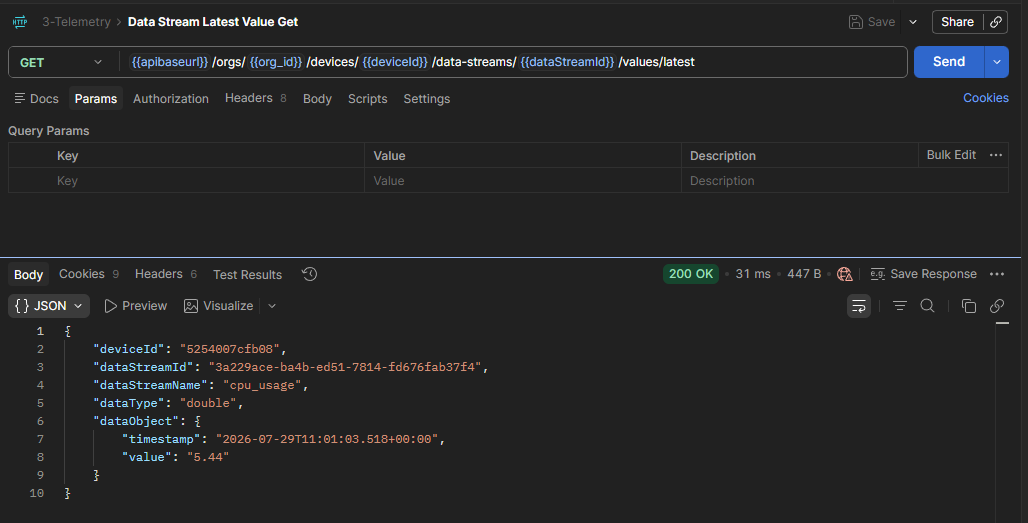Screen dimensions: 1028x523
Task: Click the "5.44" value
Action: pyautogui.click(x=208, y=457)
